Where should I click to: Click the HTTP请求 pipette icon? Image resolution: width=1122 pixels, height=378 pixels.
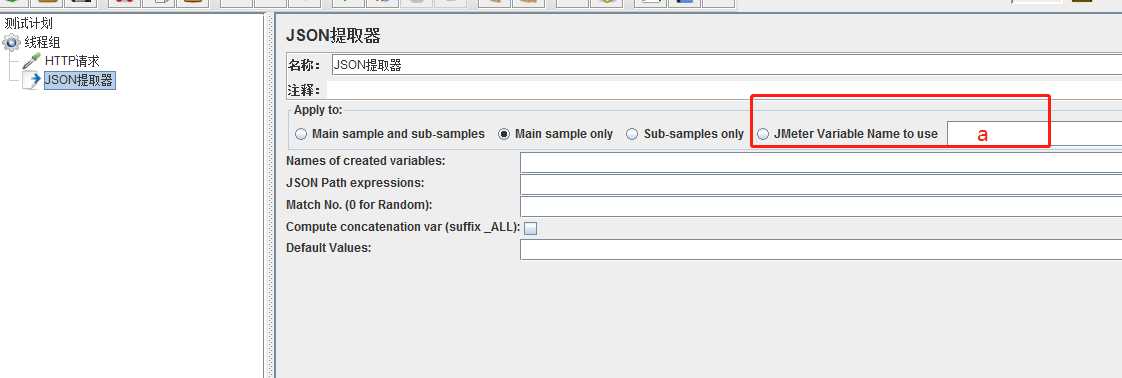pyautogui.click(x=31, y=62)
